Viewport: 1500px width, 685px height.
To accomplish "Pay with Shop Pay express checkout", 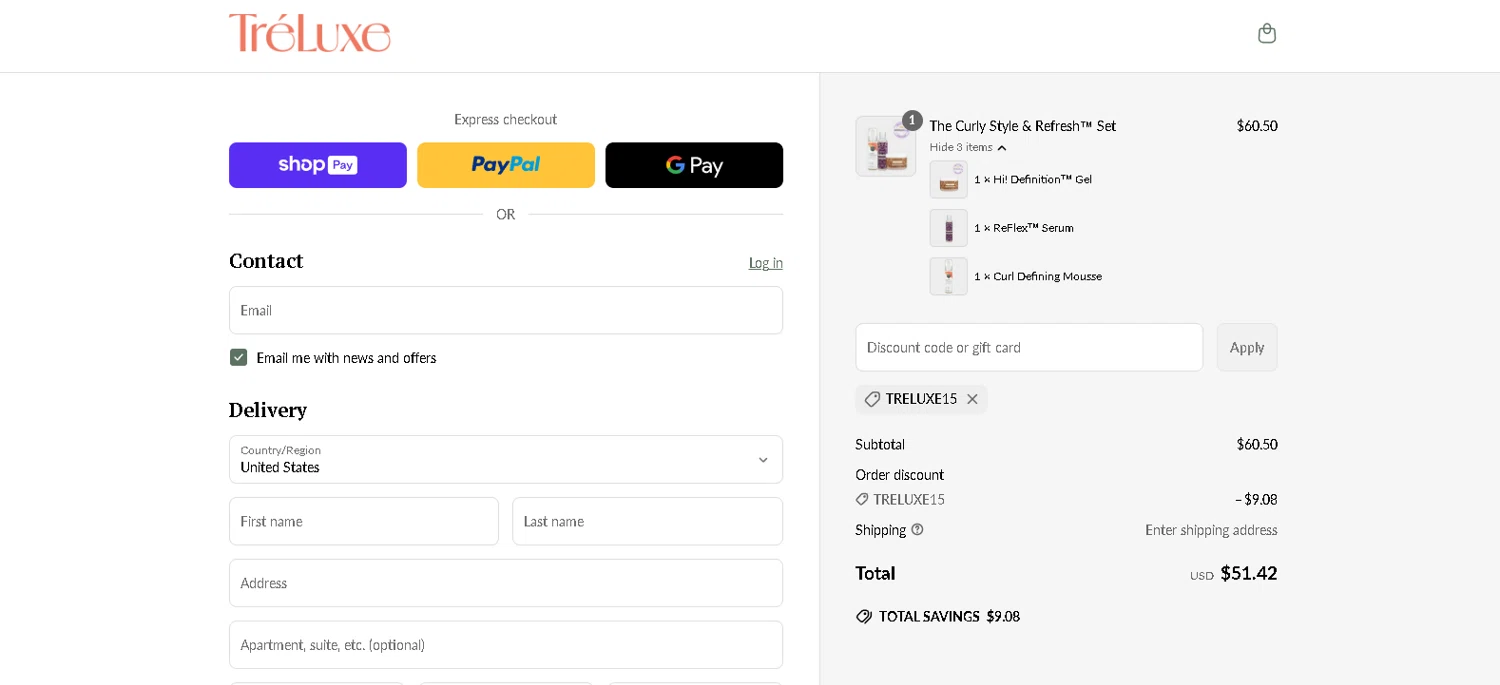I will (x=318, y=165).
